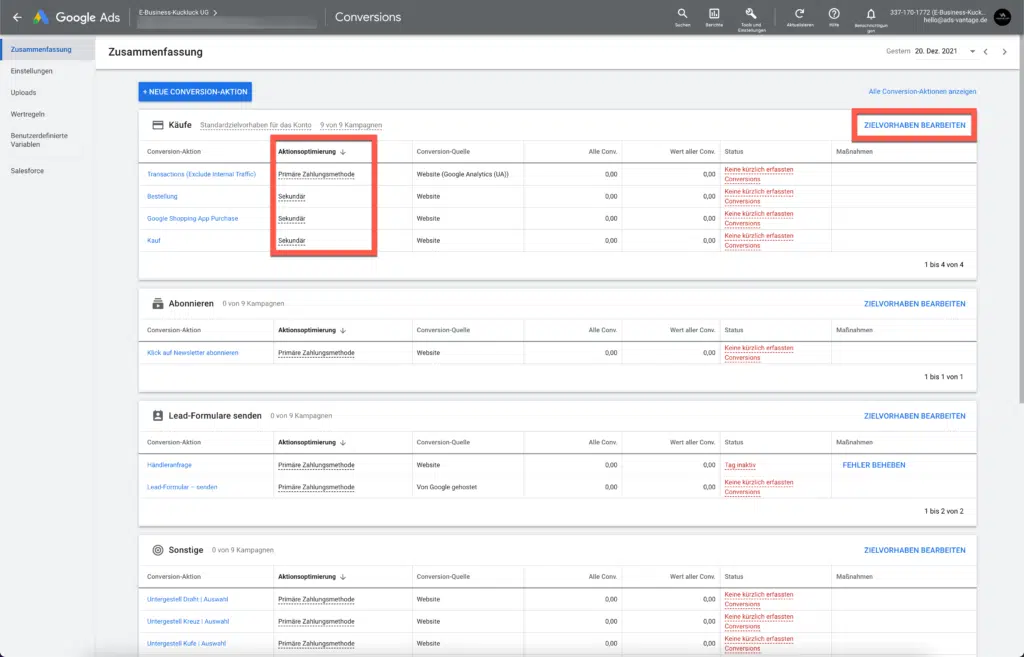Open Google Shopping App Purchase action

tap(193, 219)
